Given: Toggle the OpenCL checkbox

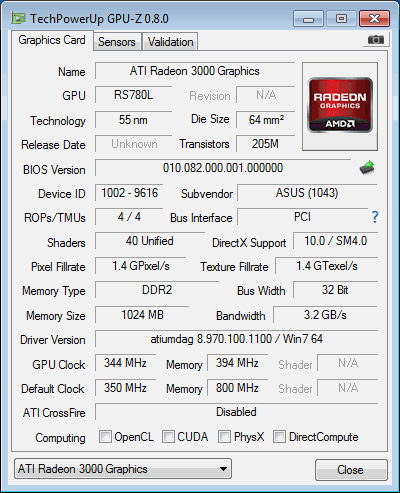Looking at the screenshot, I should tap(105, 436).
